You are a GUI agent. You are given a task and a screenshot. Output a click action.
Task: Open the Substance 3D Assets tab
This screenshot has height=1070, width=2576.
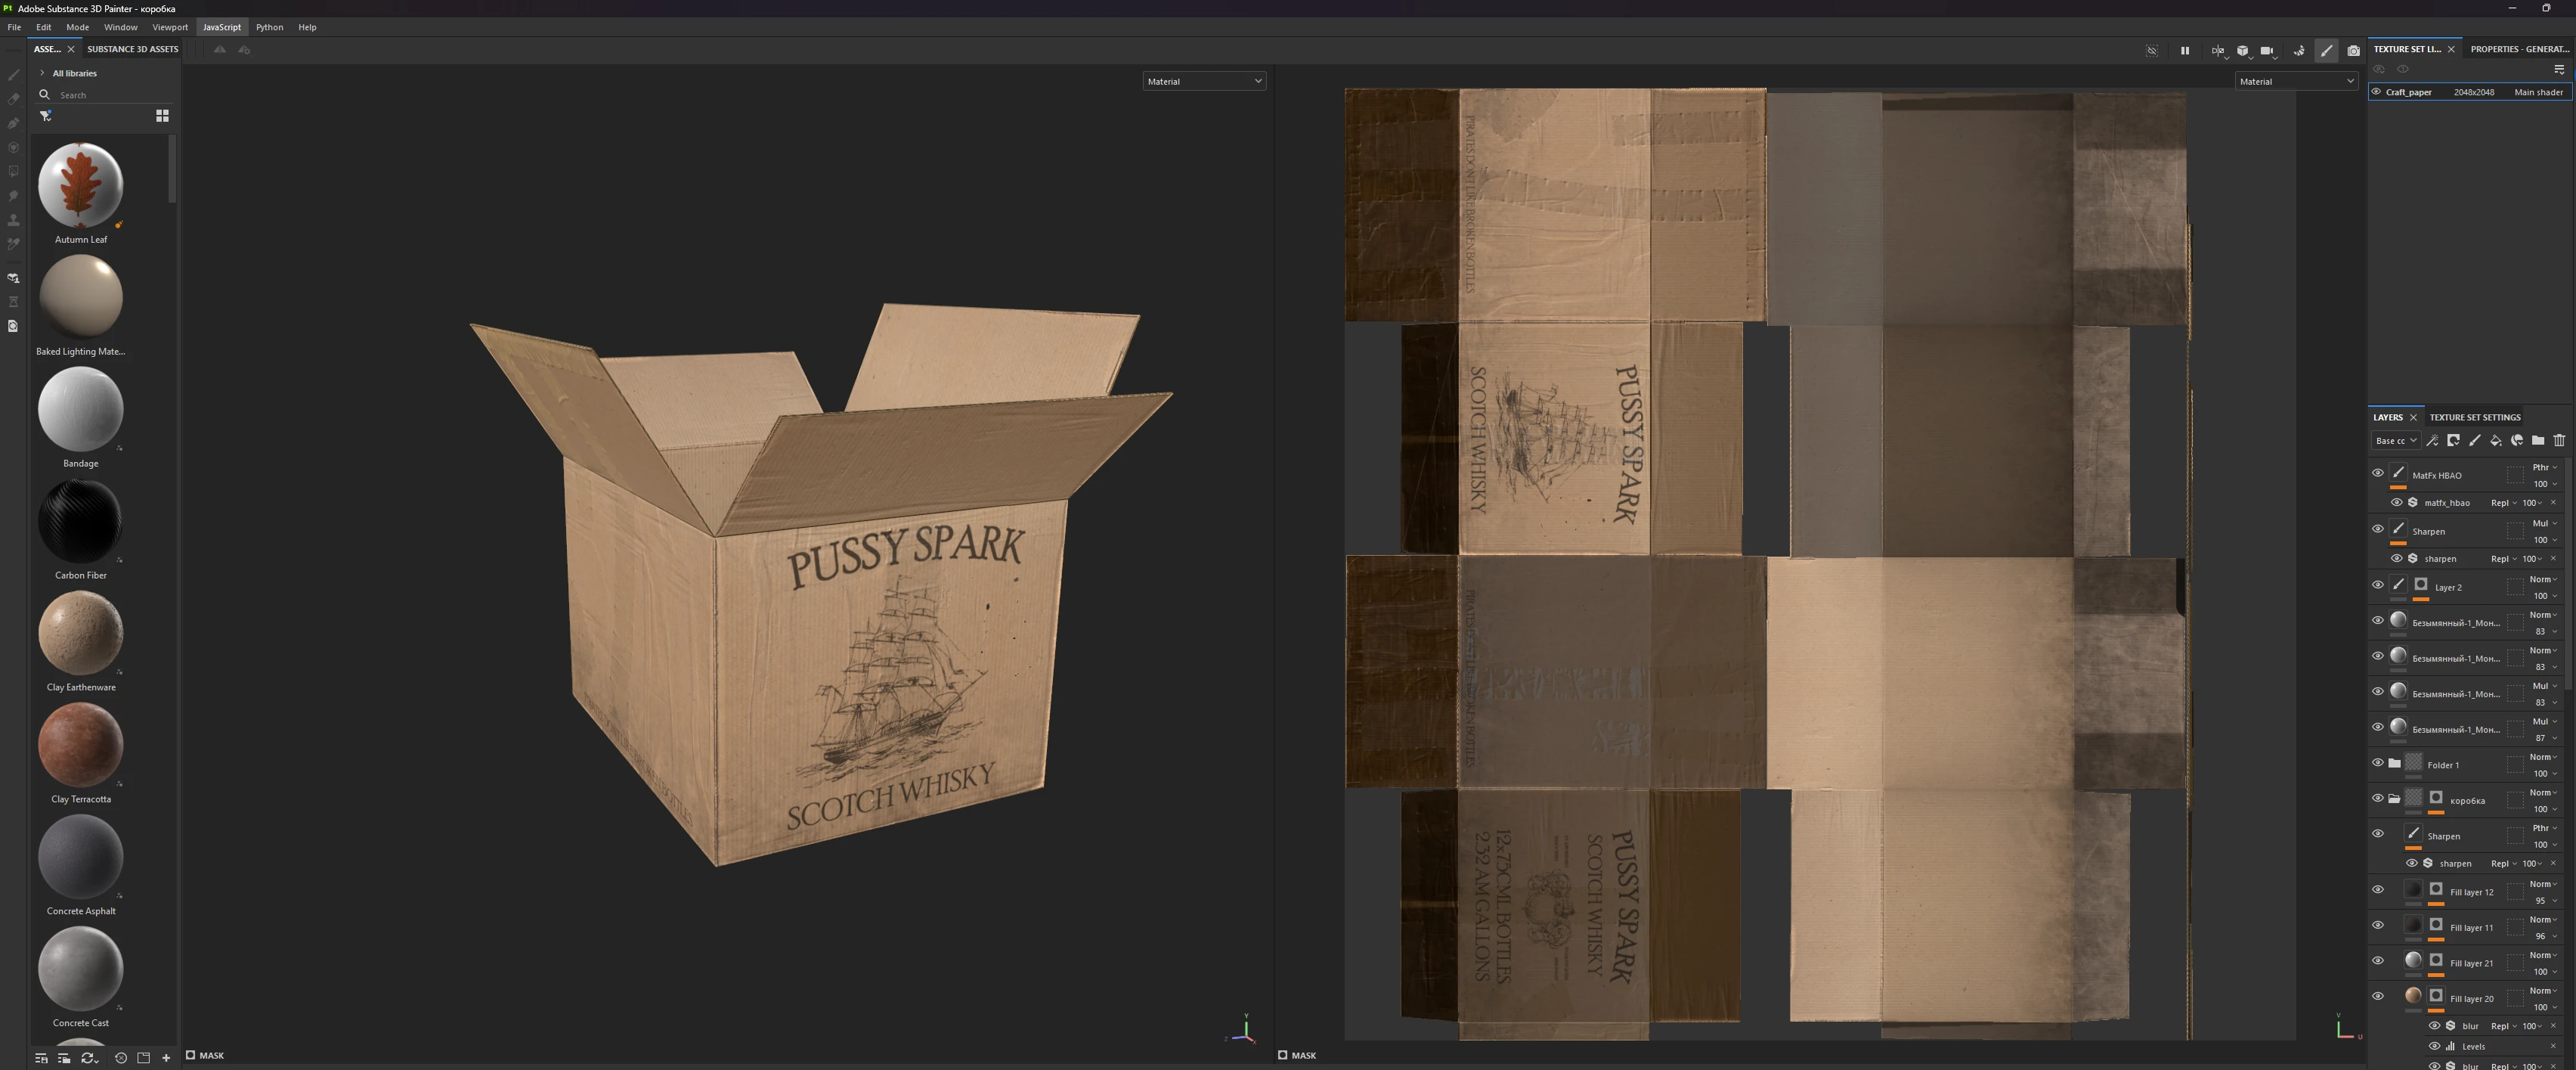point(132,49)
